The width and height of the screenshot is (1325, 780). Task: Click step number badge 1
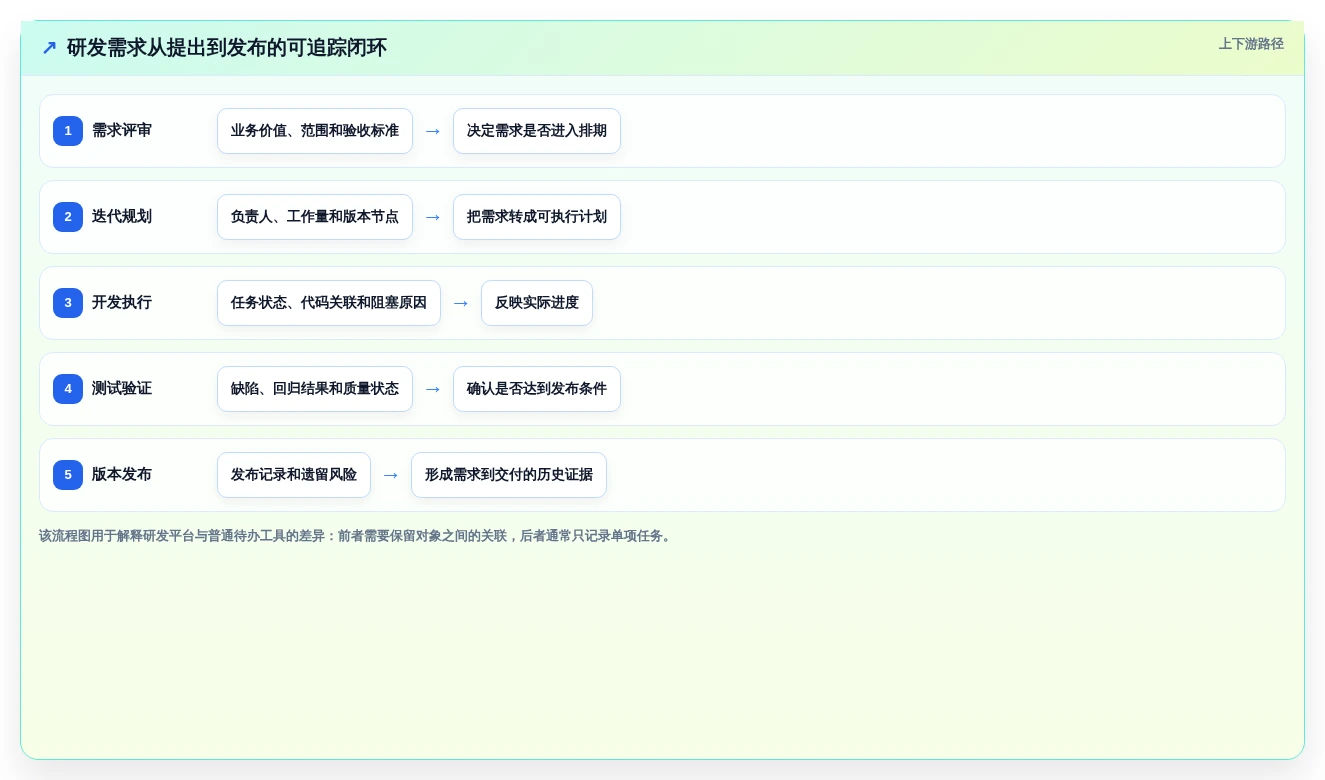[68, 131]
